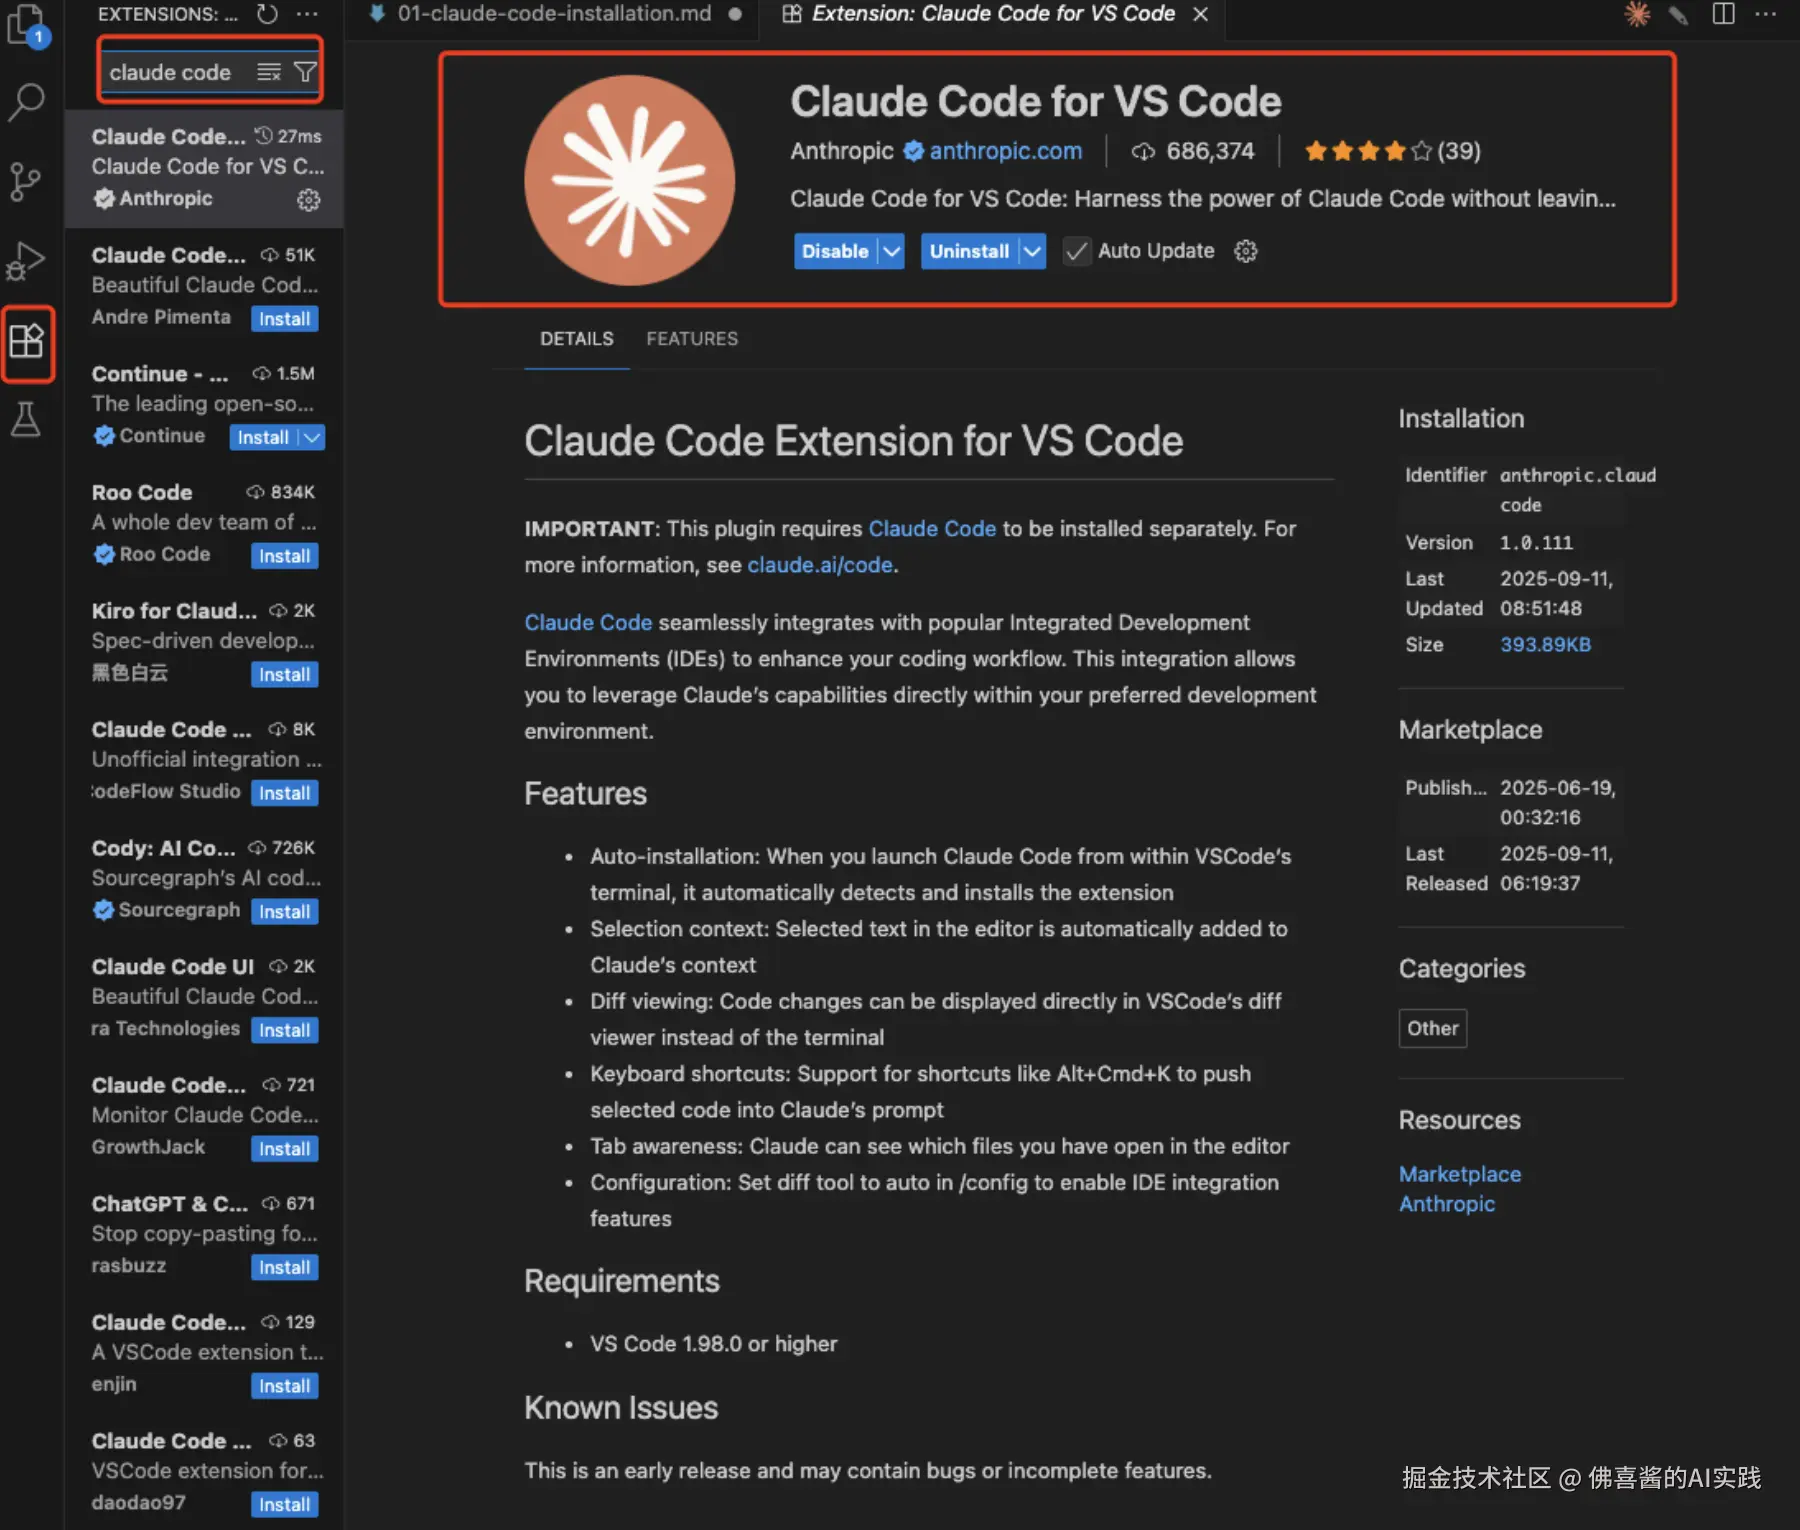This screenshot has width=1800, height=1530.
Task: Open the Anthropic publisher name in header
Action: [842, 151]
